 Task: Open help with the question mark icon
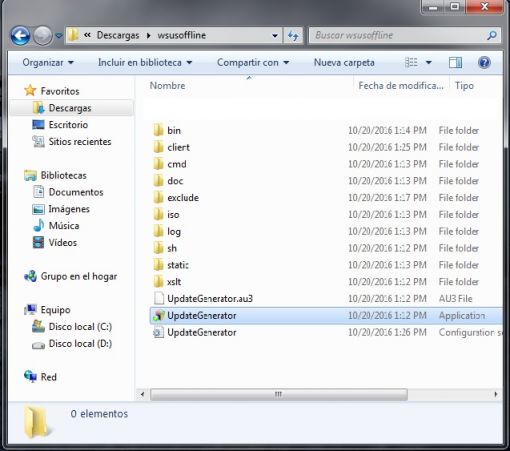click(x=484, y=62)
